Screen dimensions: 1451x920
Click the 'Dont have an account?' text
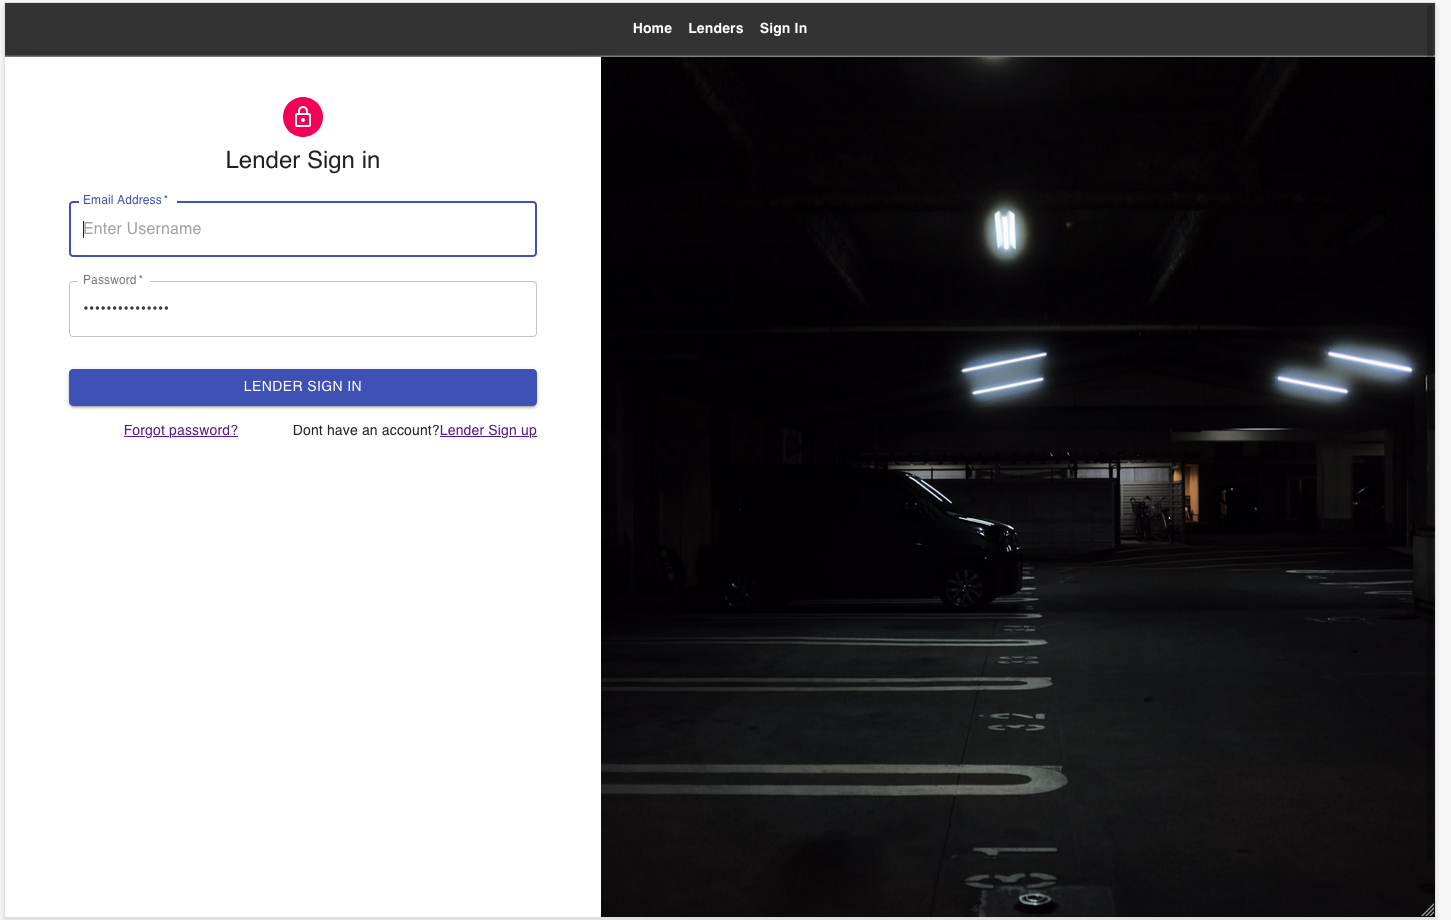pyautogui.click(x=366, y=430)
